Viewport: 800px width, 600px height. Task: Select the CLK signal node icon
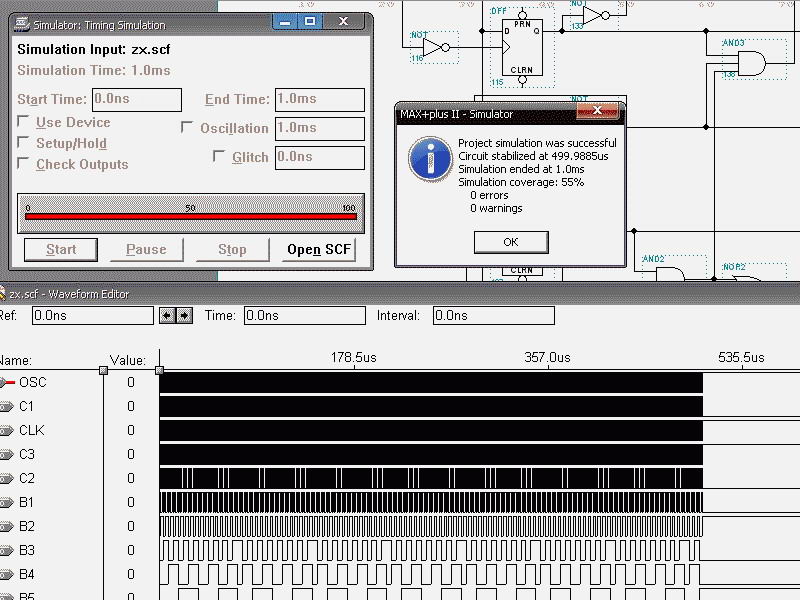(6, 430)
